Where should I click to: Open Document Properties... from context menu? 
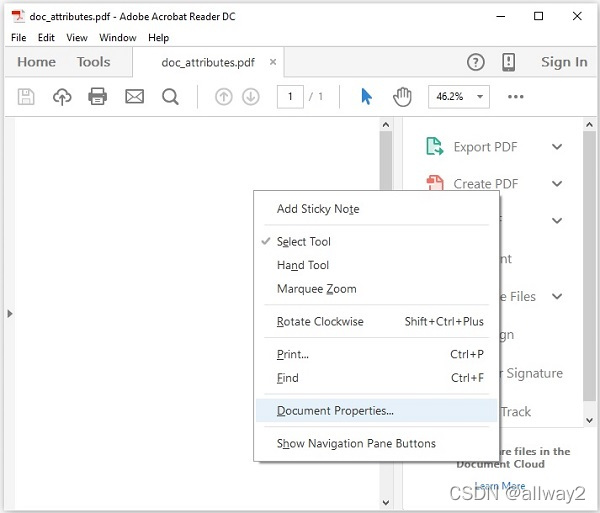377,410
